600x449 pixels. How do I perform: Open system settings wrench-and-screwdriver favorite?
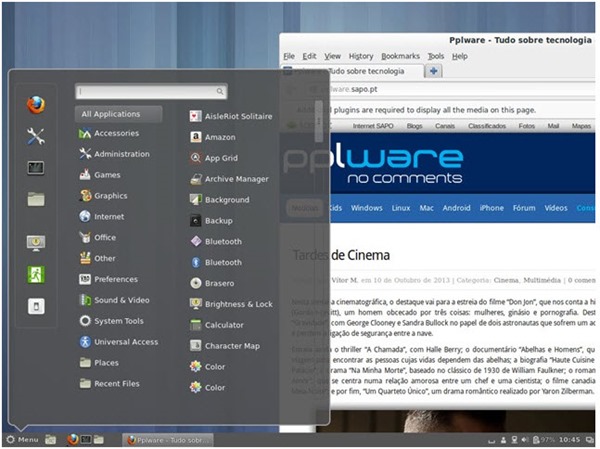pyautogui.click(x=36, y=136)
